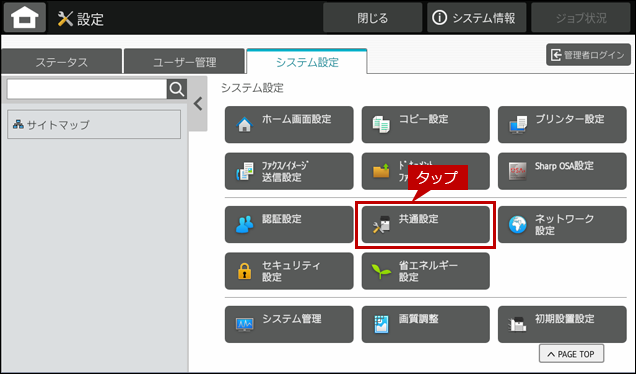This screenshot has width=636, height=374.
Task: Open Sharp OSA設定
Action: click(x=562, y=171)
